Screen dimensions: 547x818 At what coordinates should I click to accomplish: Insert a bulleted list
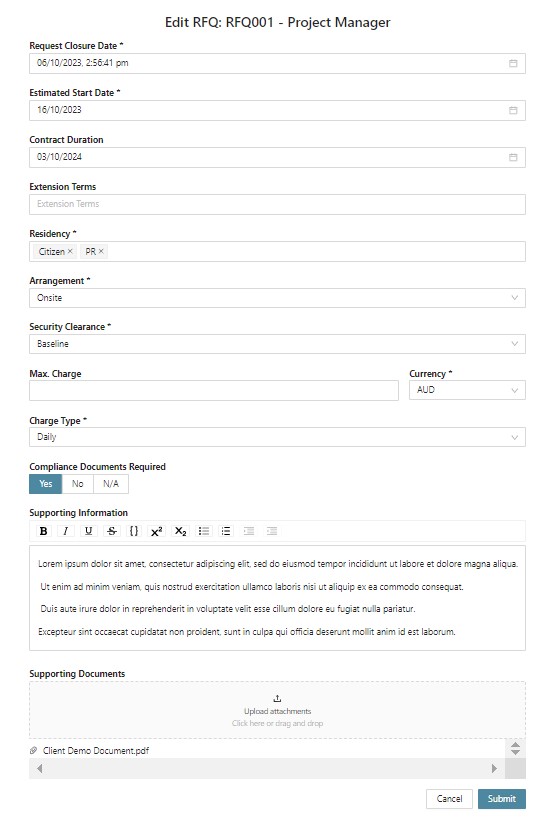(203, 531)
